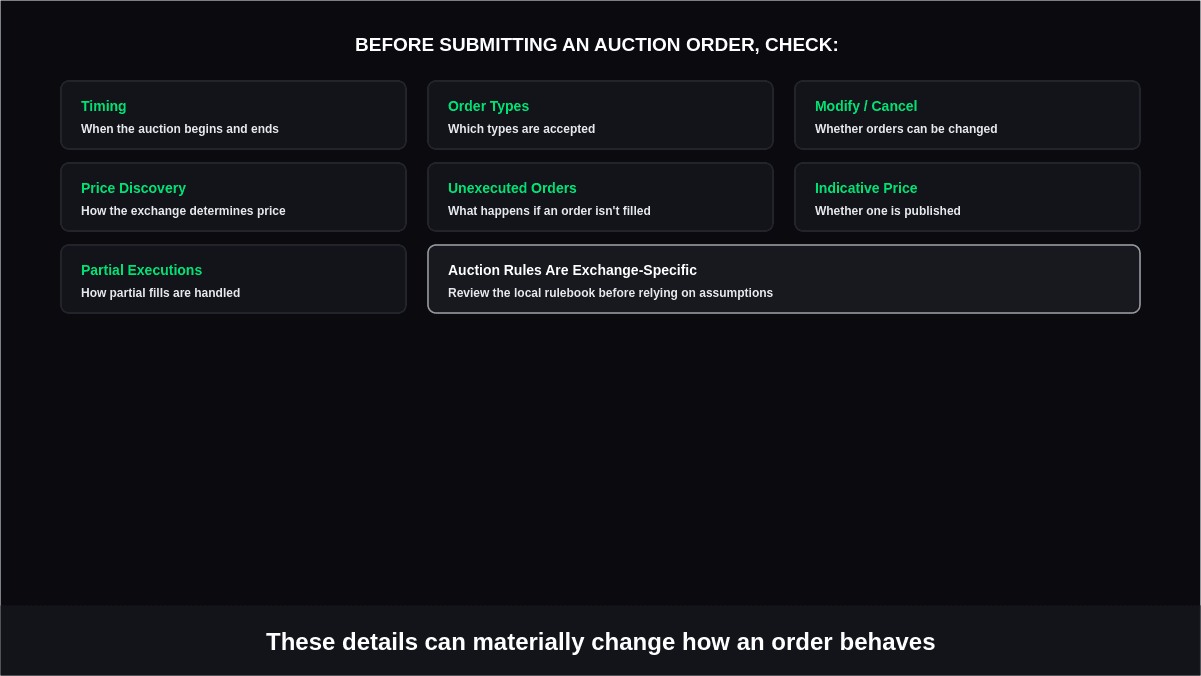Click the Indicative Price heading text
This screenshot has height=676, width=1201.
866,188
